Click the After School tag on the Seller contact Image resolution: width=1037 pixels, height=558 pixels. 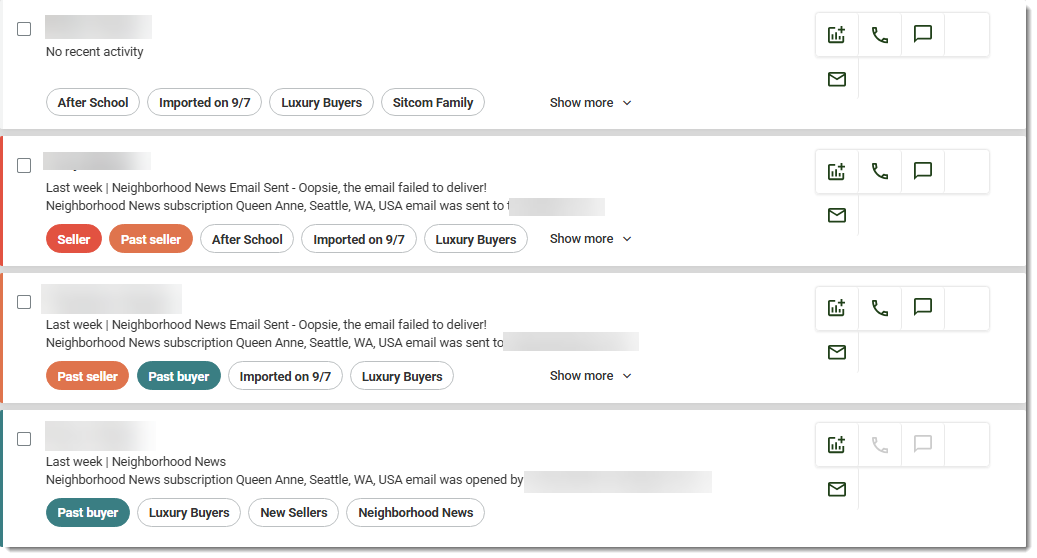tap(247, 239)
